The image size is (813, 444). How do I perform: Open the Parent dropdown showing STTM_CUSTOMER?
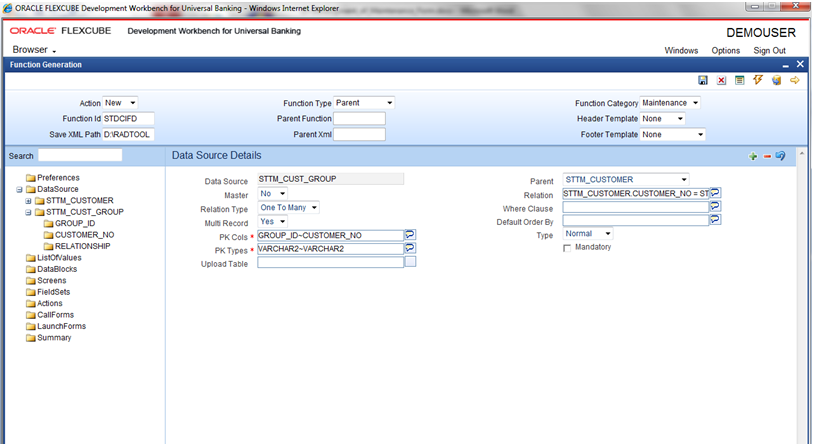pyautogui.click(x=626, y=179)
